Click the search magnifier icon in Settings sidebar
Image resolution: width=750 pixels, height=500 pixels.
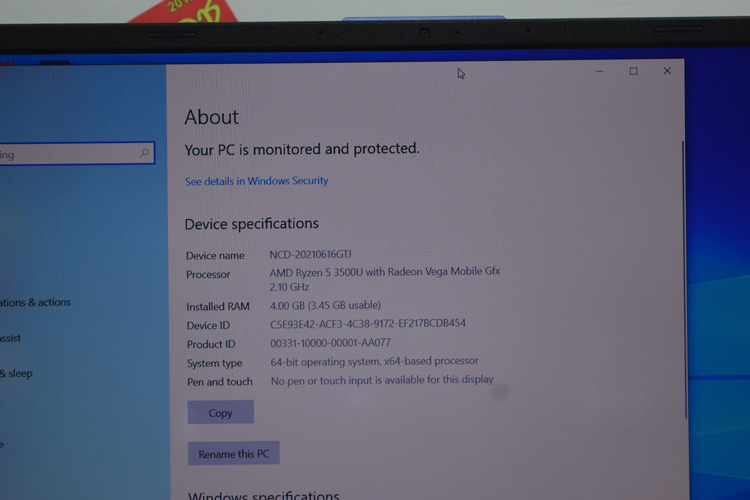pos(144,153)
